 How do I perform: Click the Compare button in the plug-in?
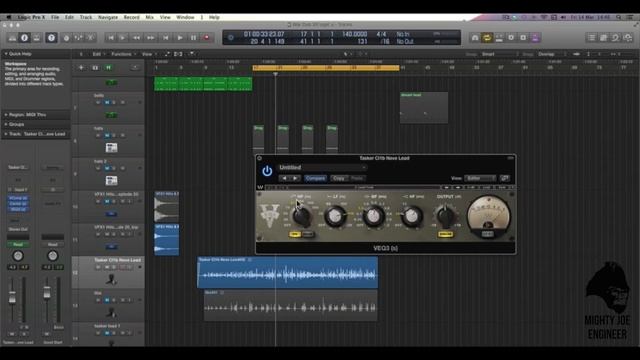[x=315, y=178]
